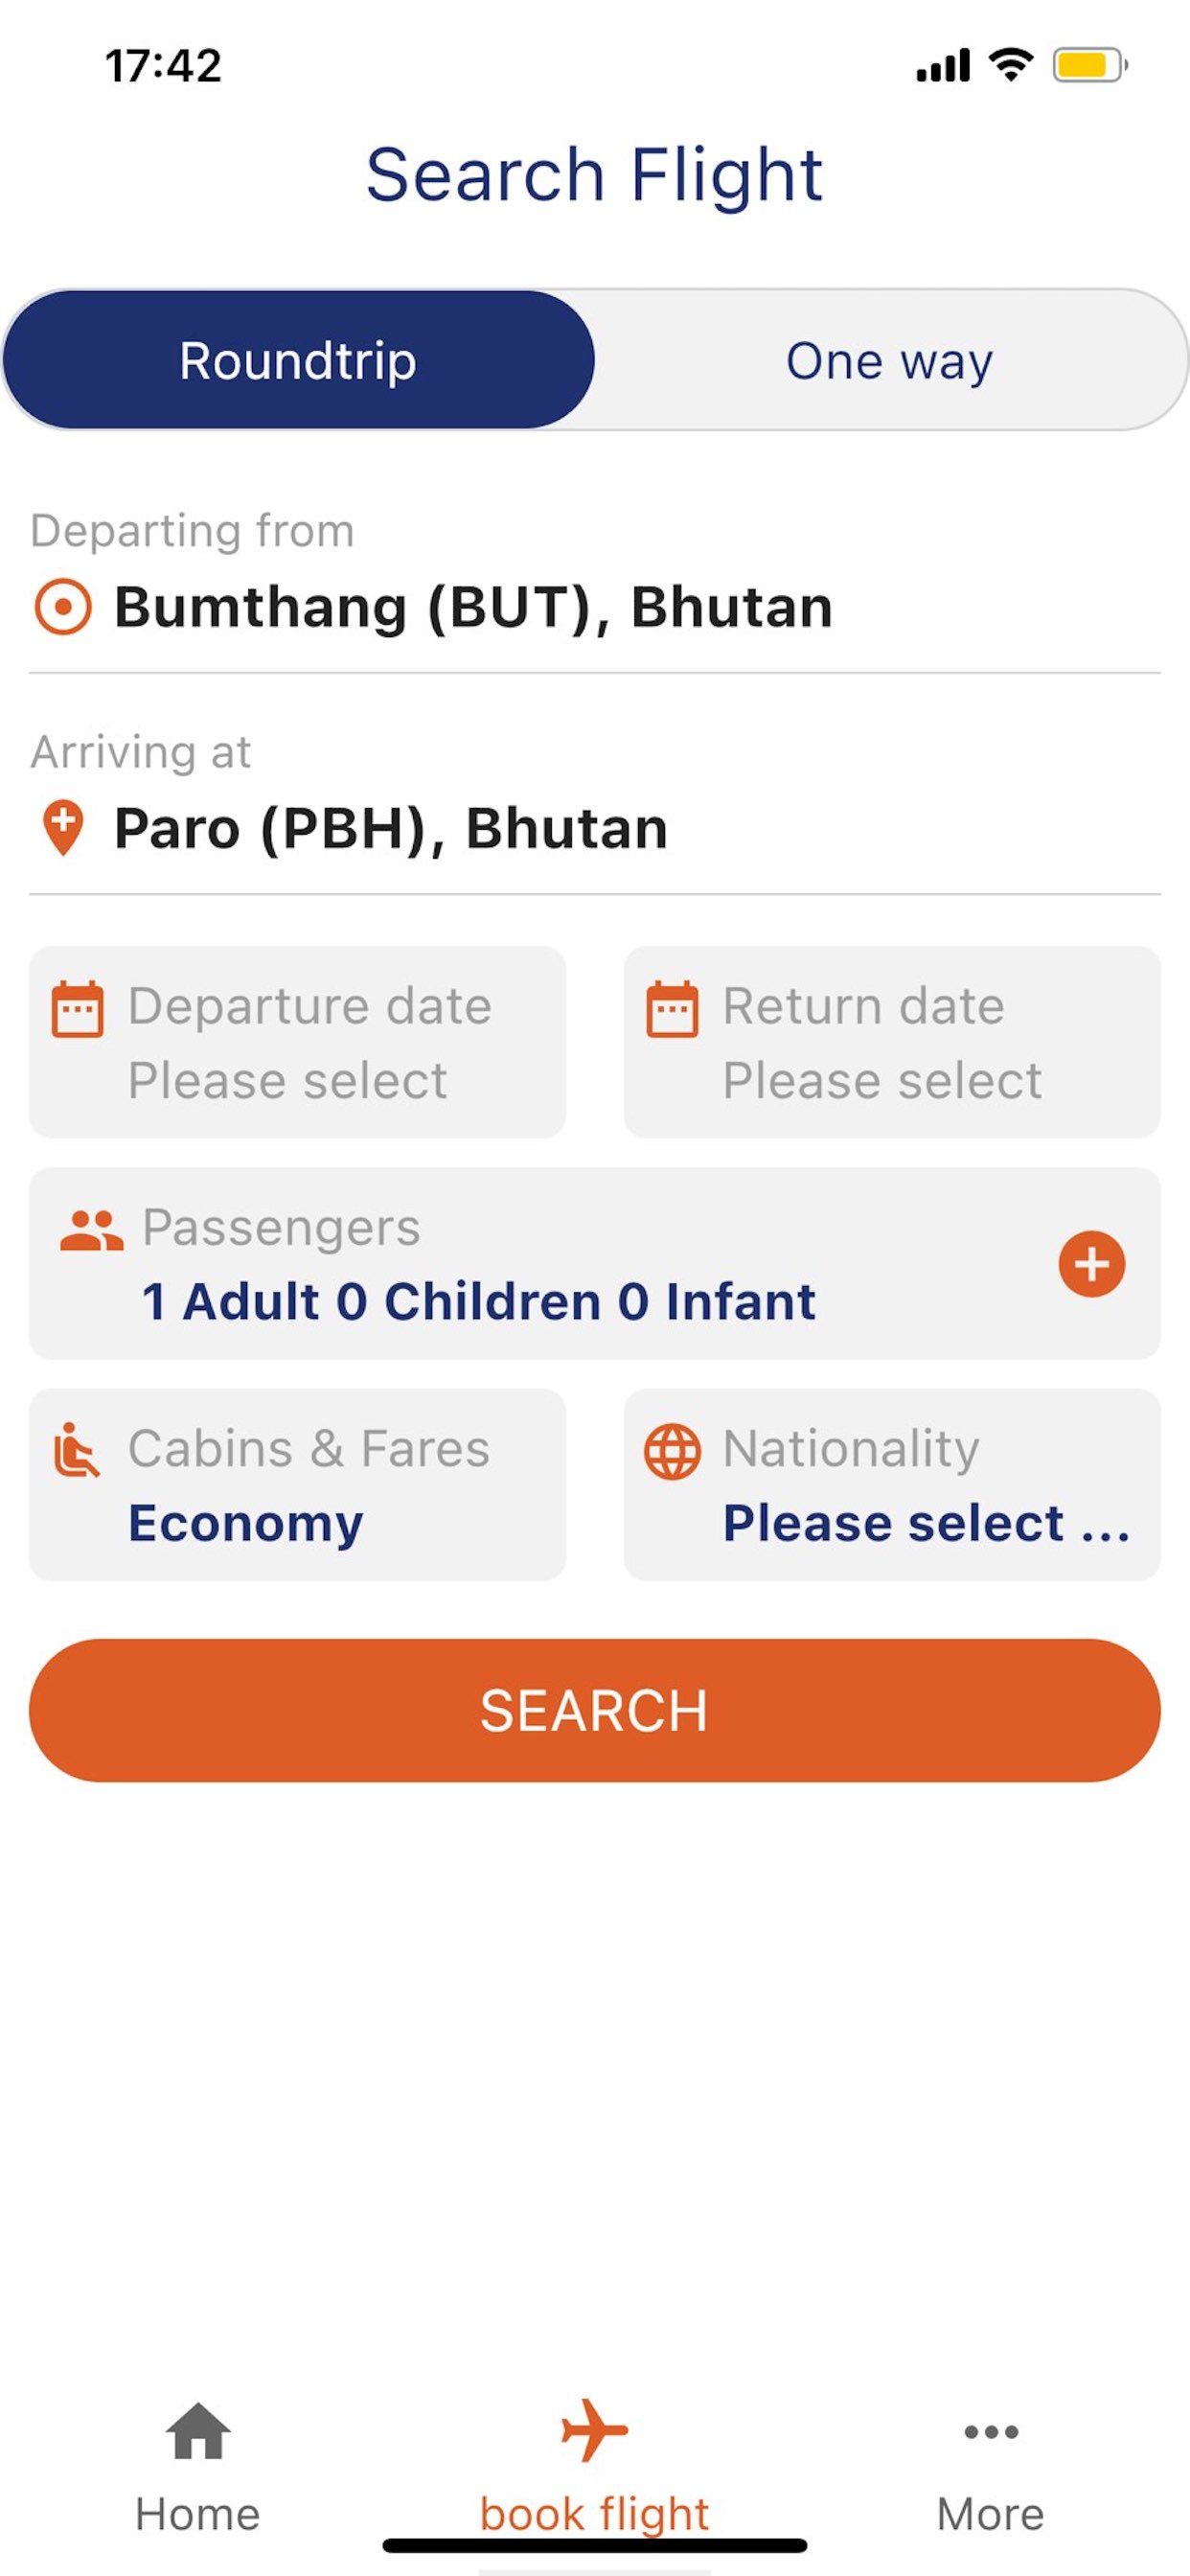Image resolution: width=1190 pixels, height=2576 pixels.
Task: Tap the Cabins & Fares seat icon
Action: pyautogui.click(x=77, y=1450)
